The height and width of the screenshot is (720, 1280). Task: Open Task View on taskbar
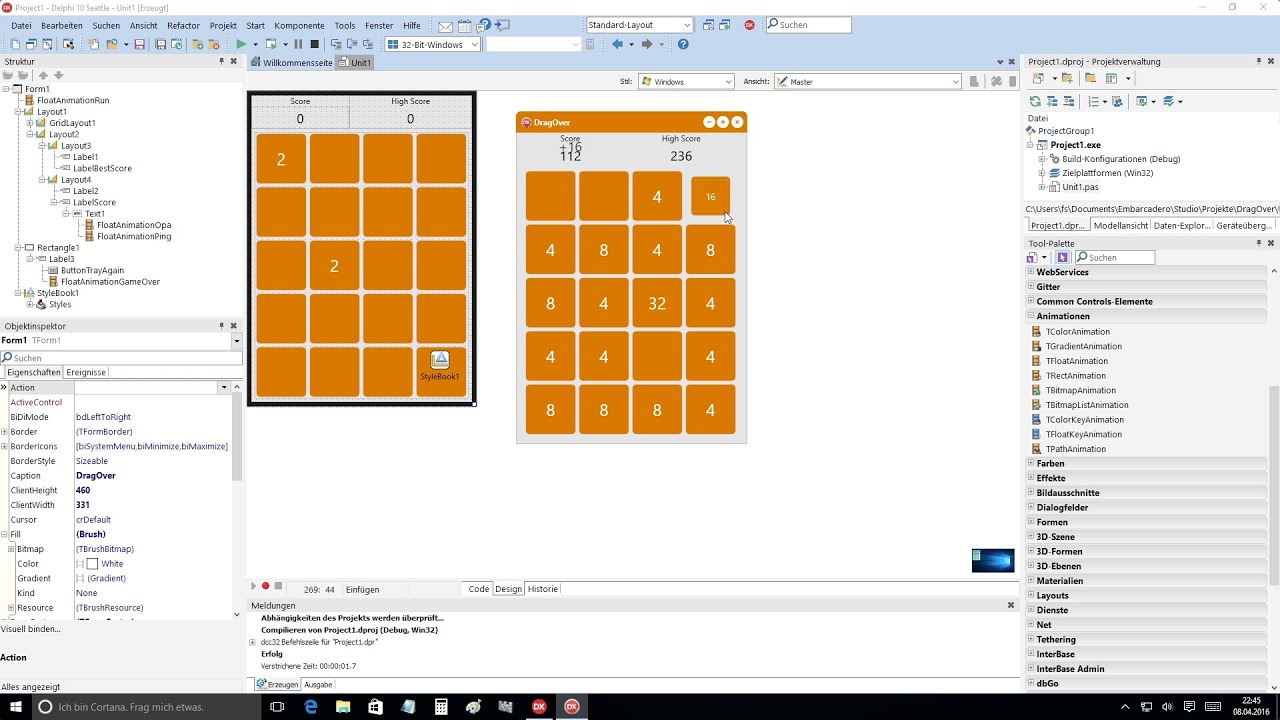[x=277, y=707]
